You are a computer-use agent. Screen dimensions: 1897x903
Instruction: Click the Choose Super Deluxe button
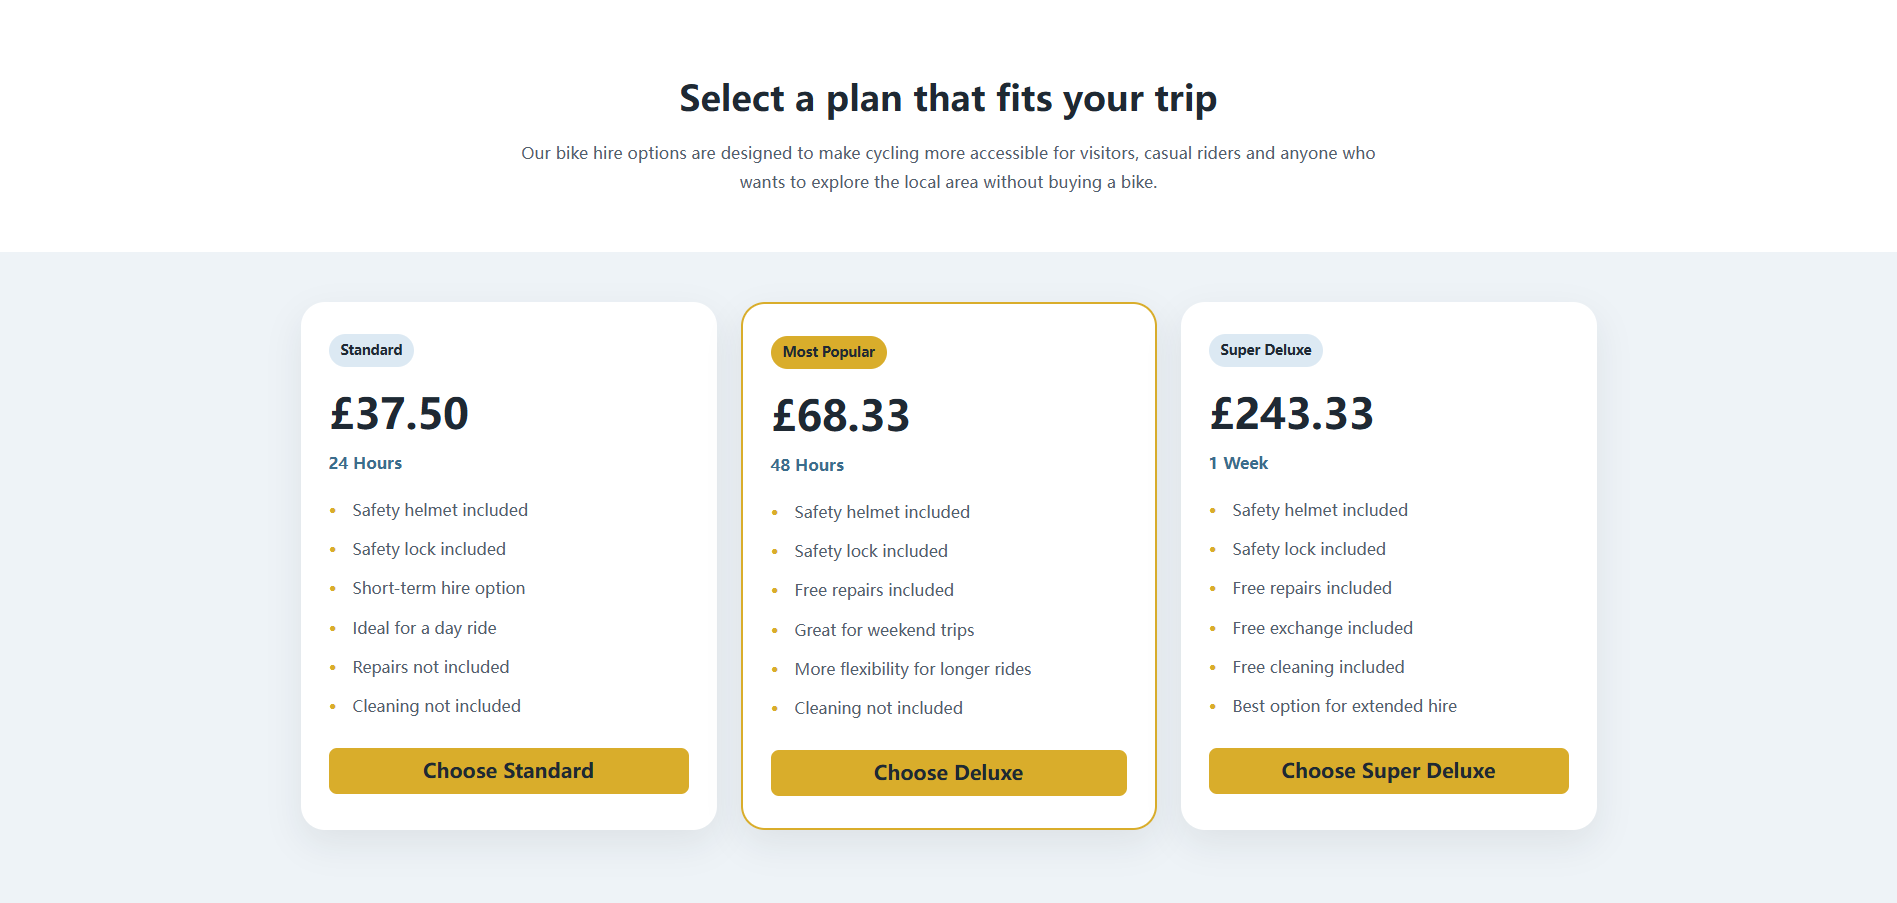pyautogui.click(x=1388, y=770)
